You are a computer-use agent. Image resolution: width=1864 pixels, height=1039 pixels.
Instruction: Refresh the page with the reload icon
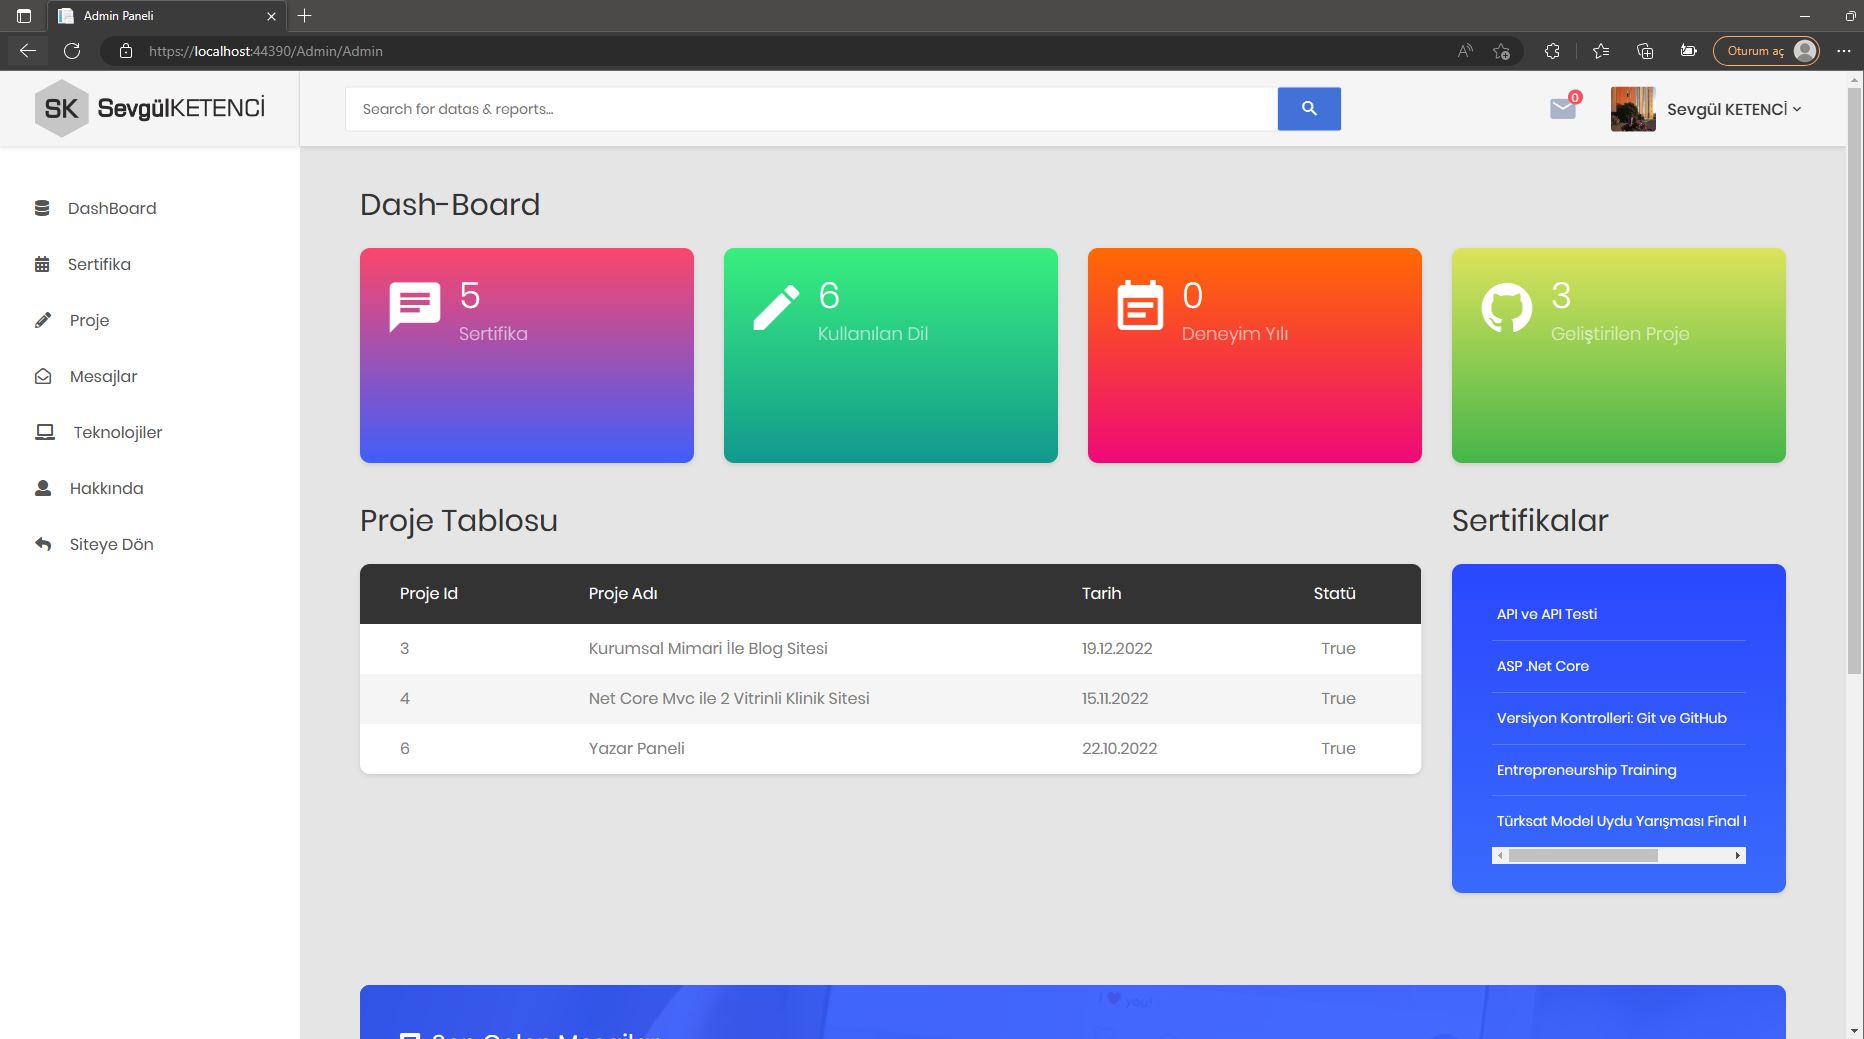72,51
